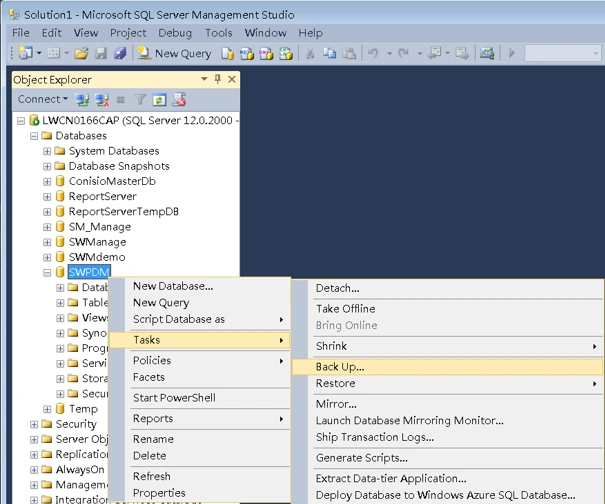This screenshot has height=504, width=605.
Task: Click the Redo arrow icon
Action: (403, 53)
